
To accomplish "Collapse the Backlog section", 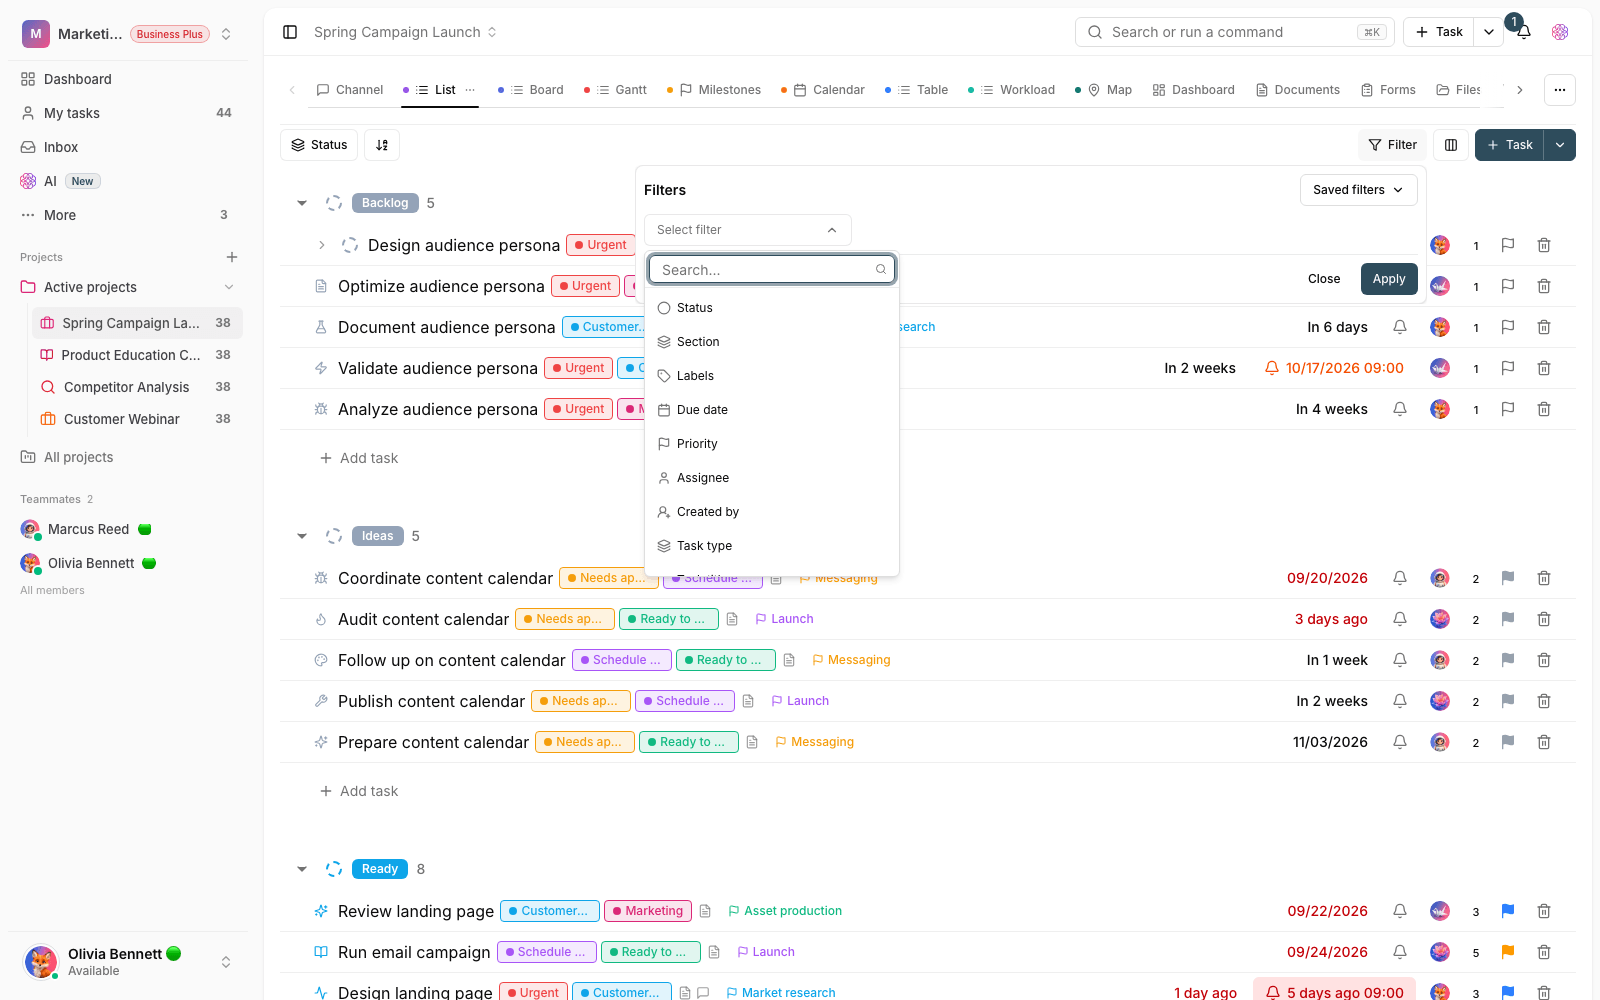I will [302, 203].
